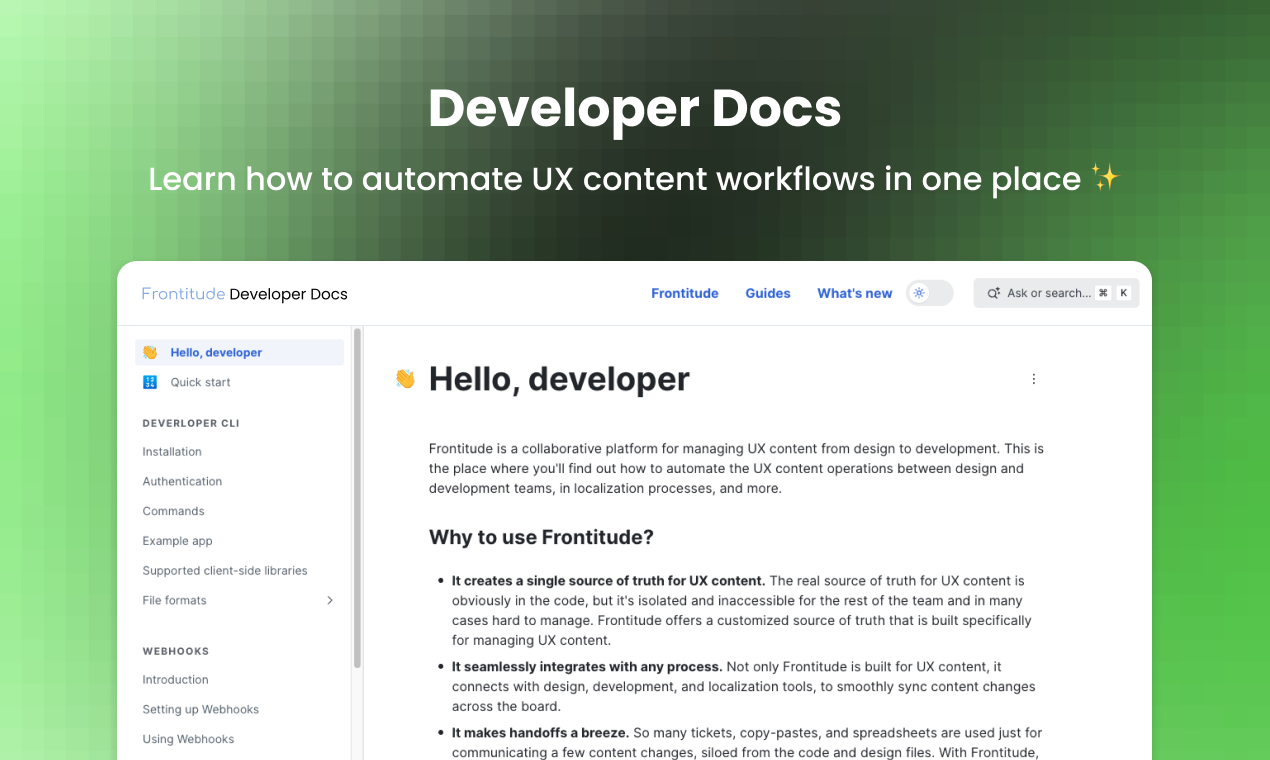Open the Installation page
The width and height of the screenshot is (1270, 760).
tap(172, 452)
